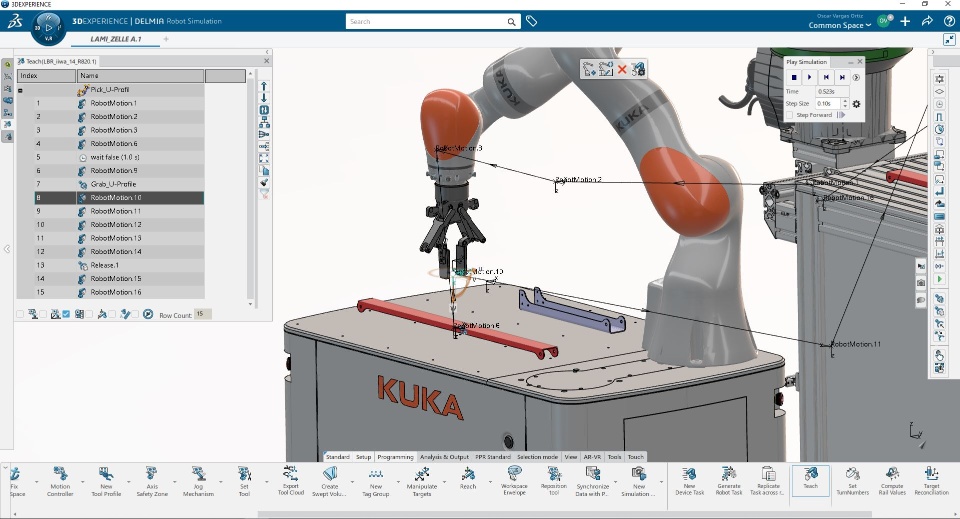Screen dimensions: 960x519
Task: Open the Workspace Envelope tool
Action: coord(514,481)
